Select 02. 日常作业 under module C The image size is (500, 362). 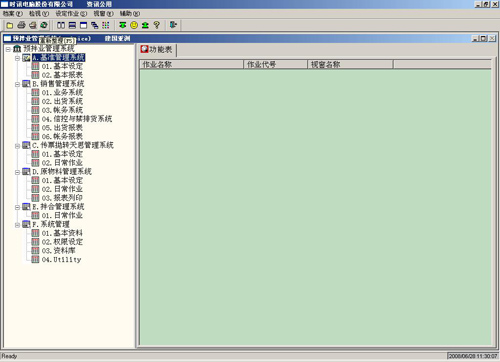(62, 163)
